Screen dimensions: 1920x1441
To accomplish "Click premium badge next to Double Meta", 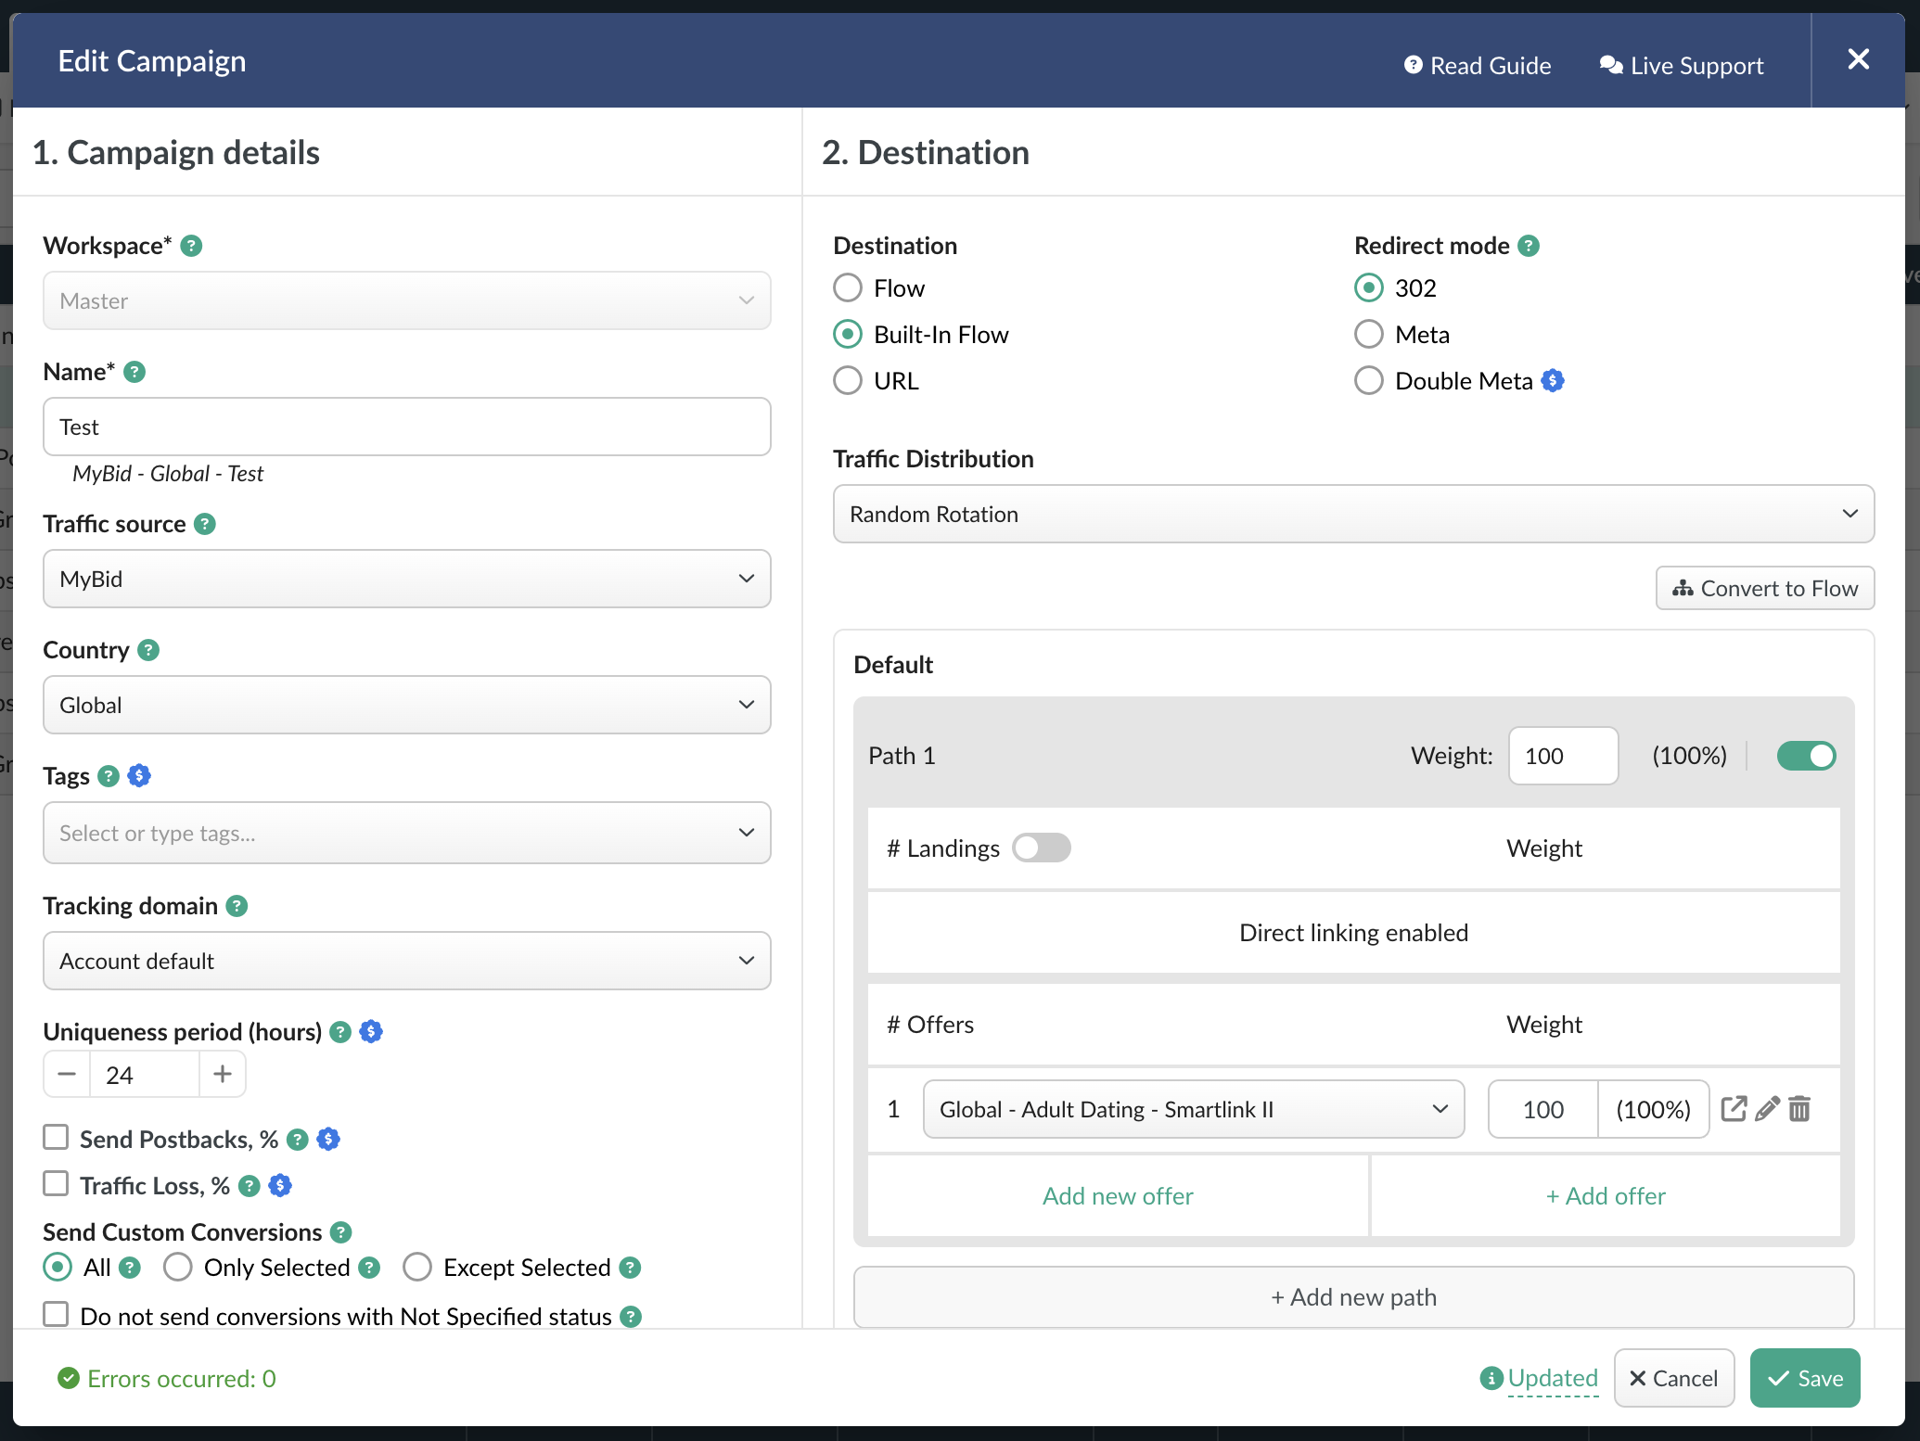I will pos(1553,381).
